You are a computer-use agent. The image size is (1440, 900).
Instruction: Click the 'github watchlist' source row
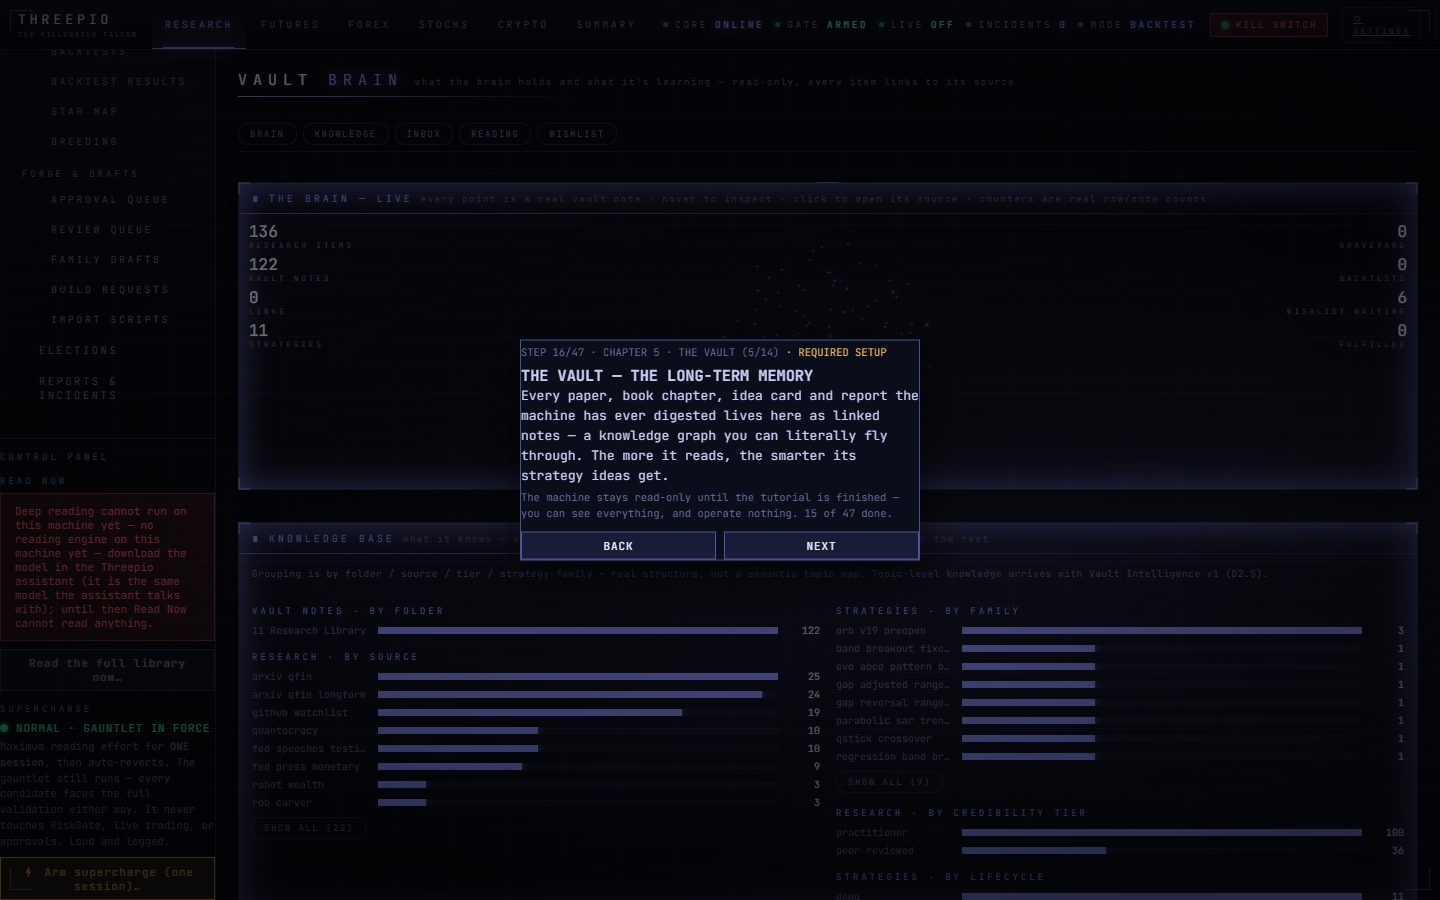pyautogui.click(x=536, y=713)
